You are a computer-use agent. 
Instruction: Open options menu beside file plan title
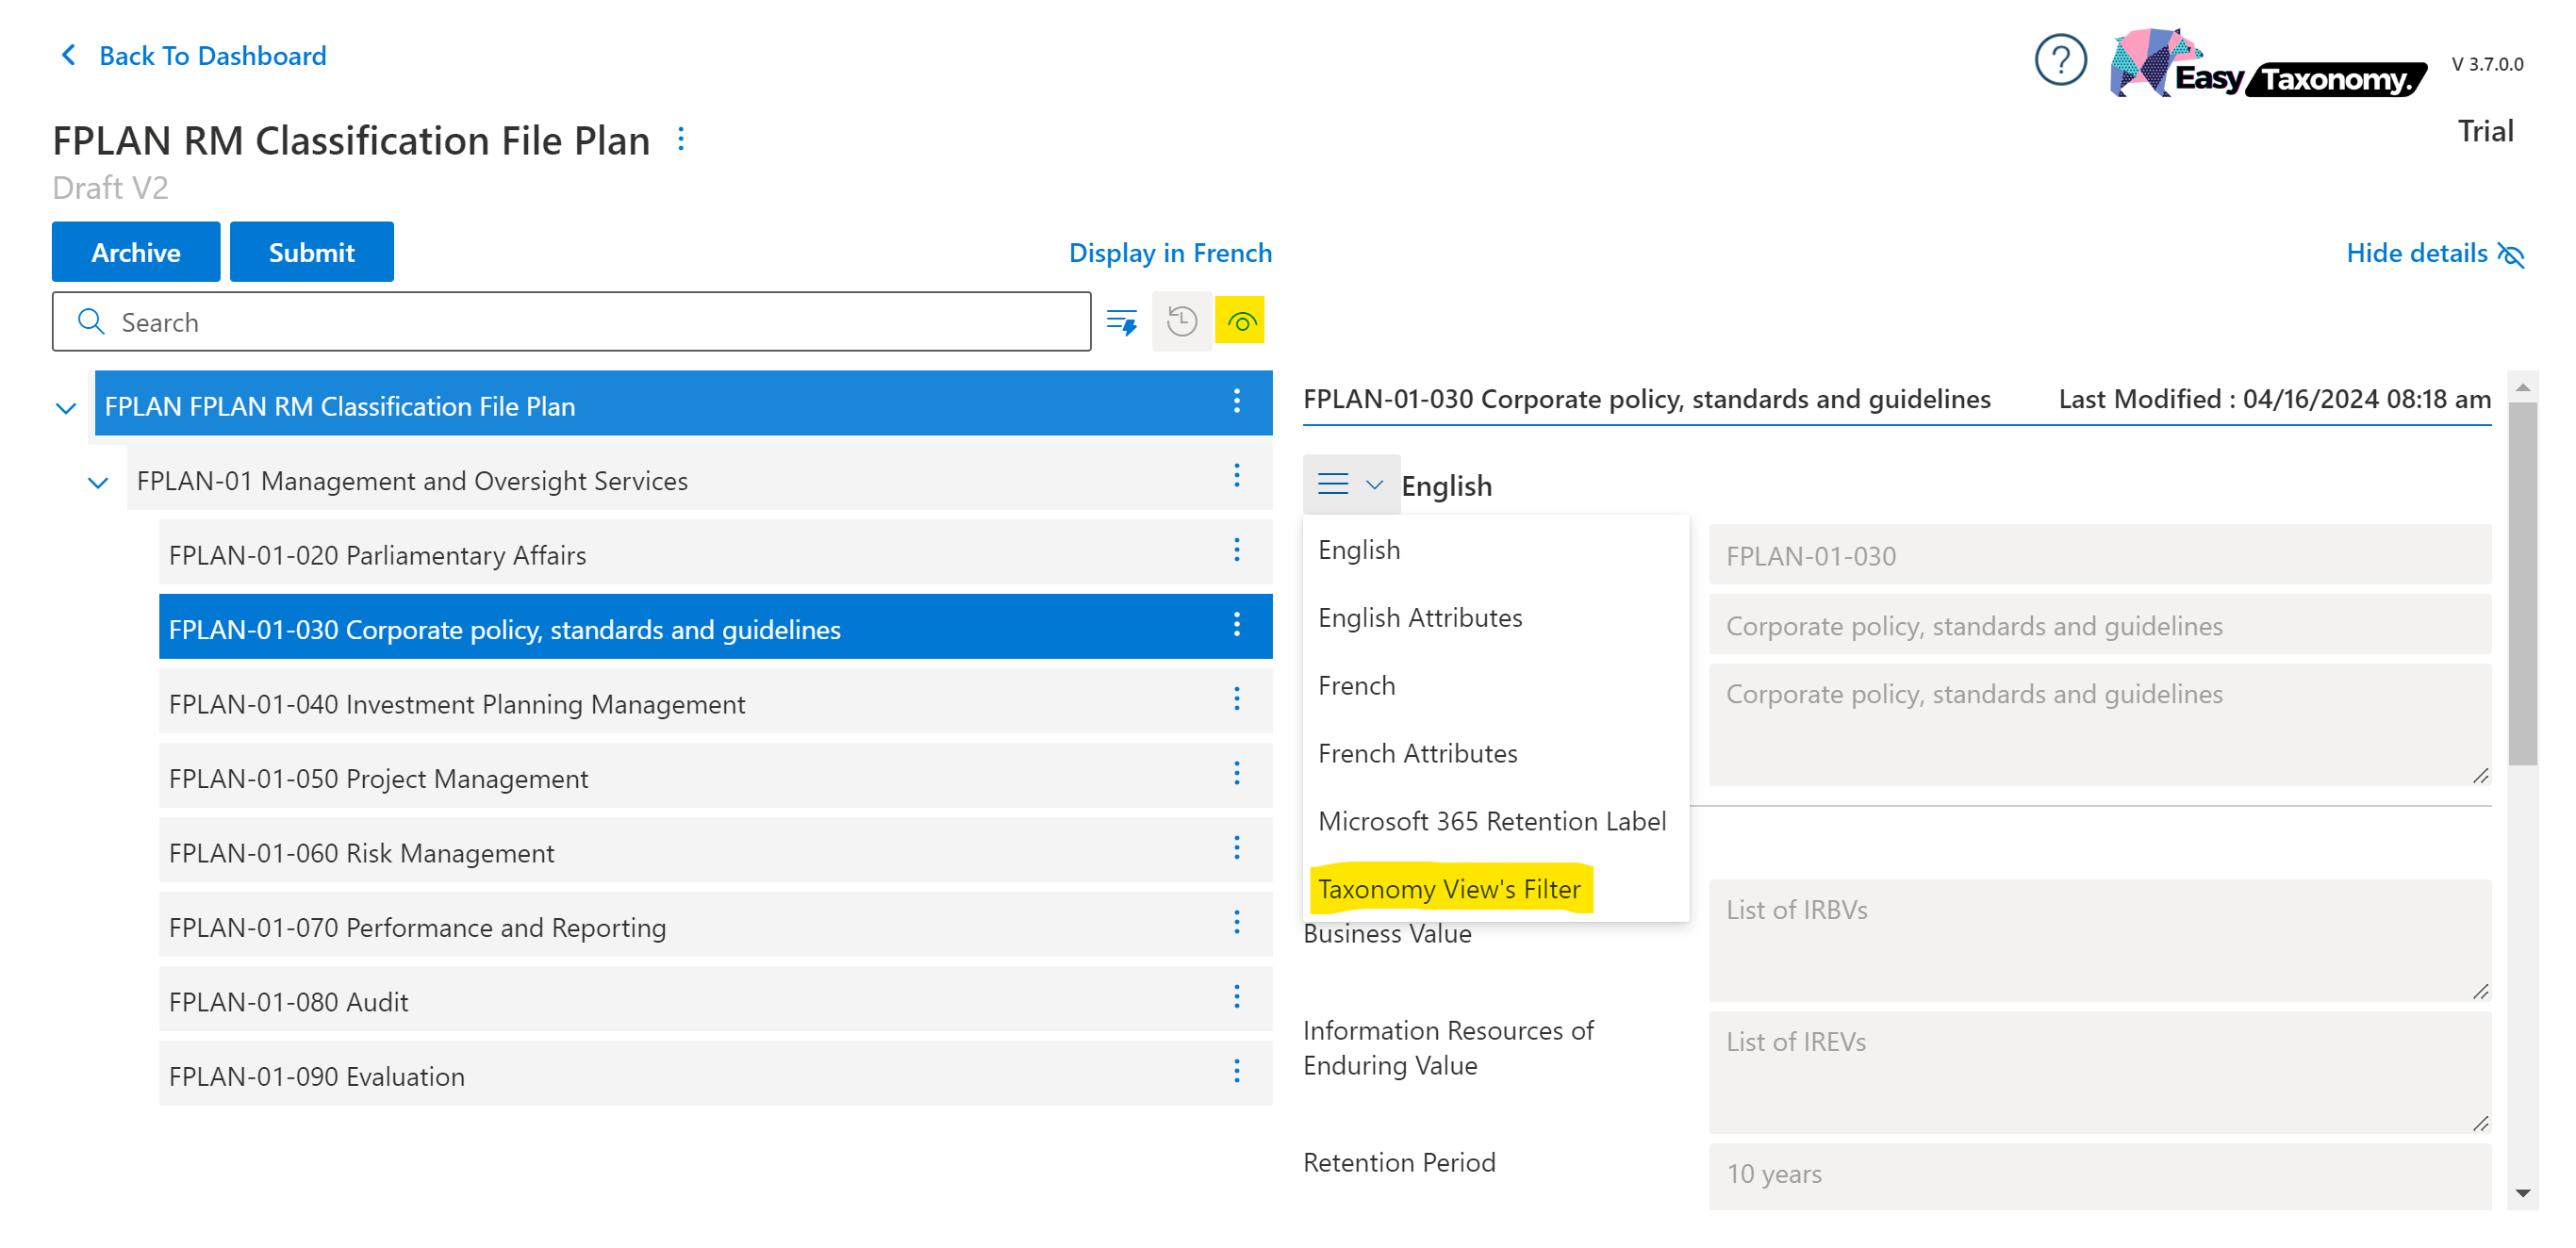point(681,139)
